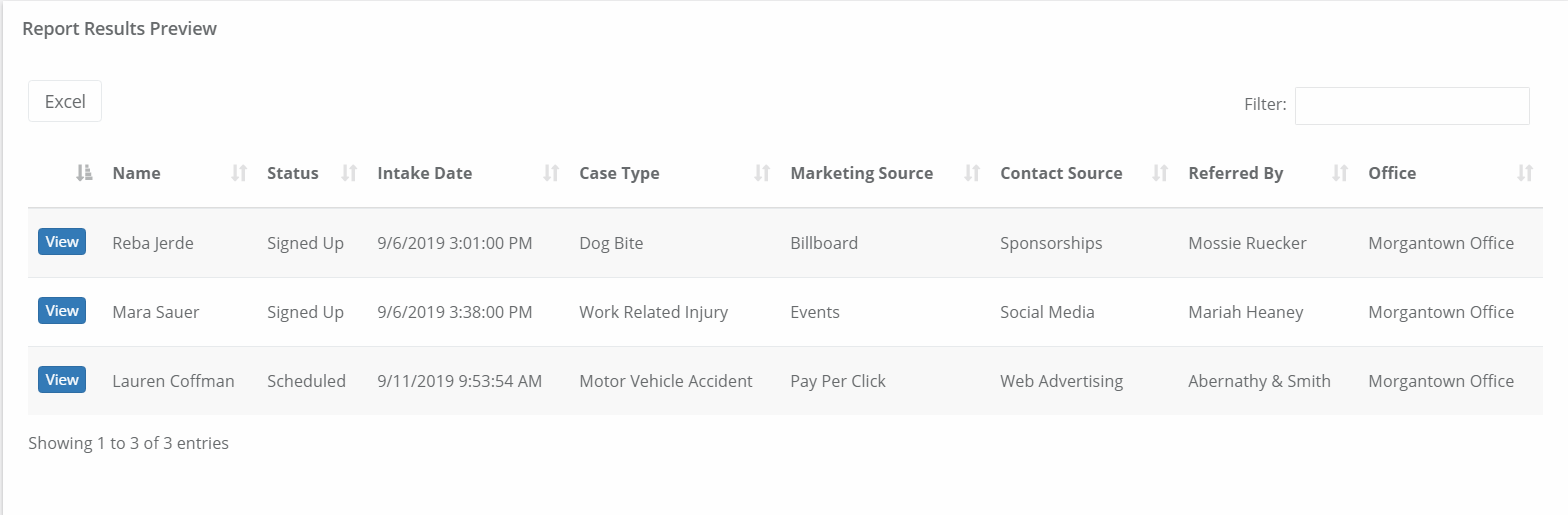Click the Intake Date header label
This screenshot has height=515, width=1568.
coord(425,173)
